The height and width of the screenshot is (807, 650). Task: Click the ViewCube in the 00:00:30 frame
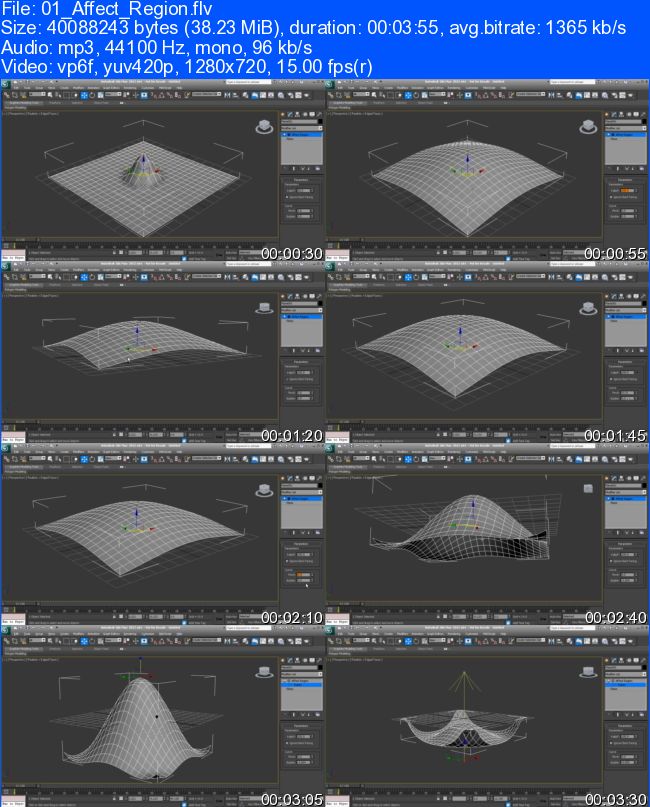tap(265, 126)
